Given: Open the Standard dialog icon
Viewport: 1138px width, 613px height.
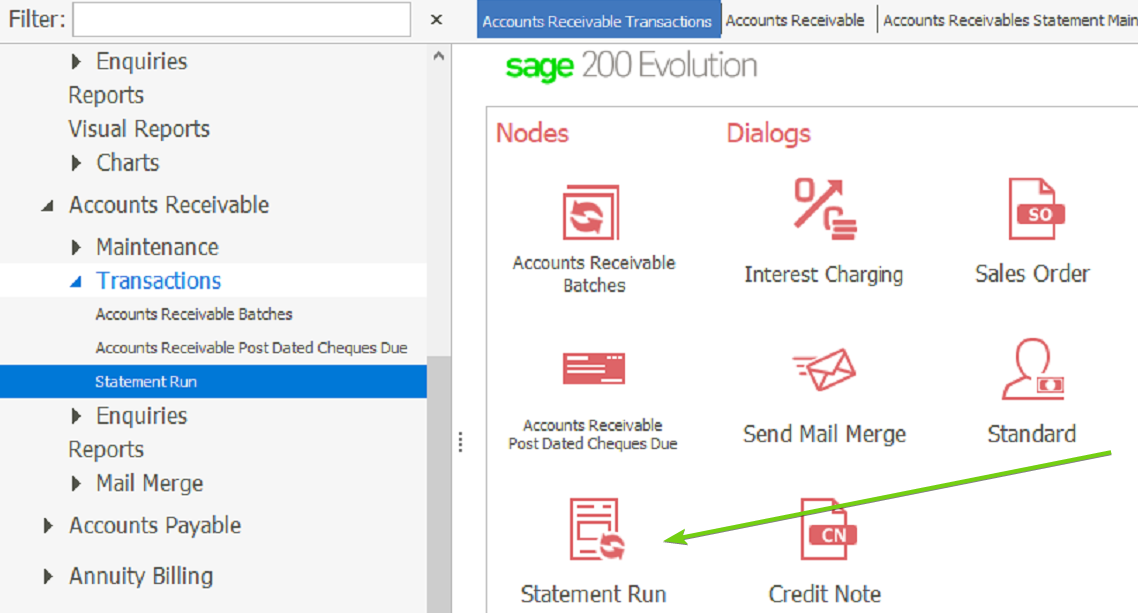Looking at the screenshot, I should tap(1032, 371).
